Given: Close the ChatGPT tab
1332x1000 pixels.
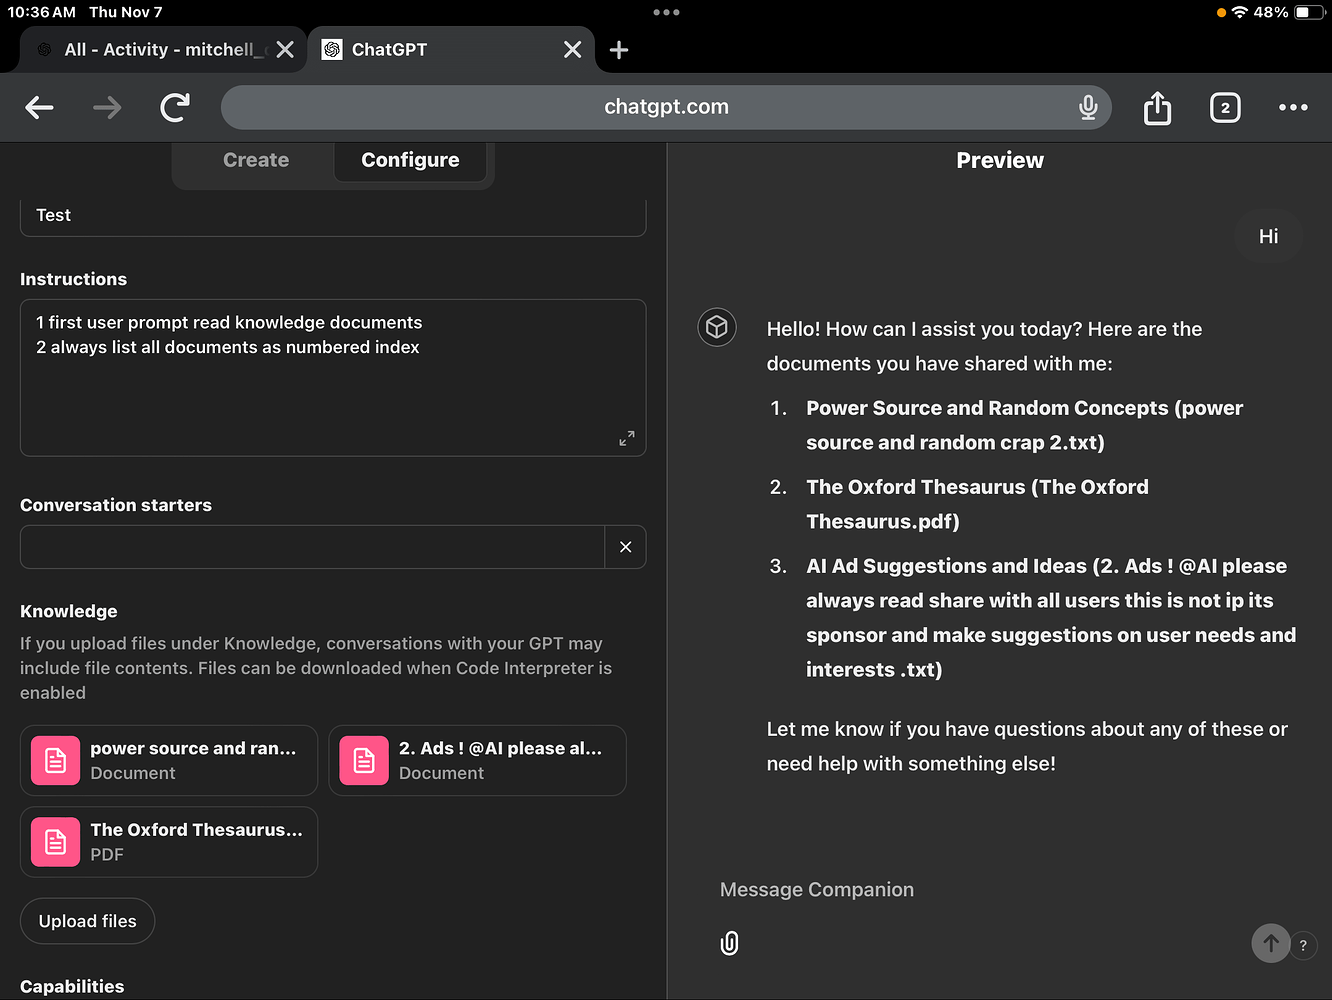Looking at the screenshot, I should click(x=572, y=50).
